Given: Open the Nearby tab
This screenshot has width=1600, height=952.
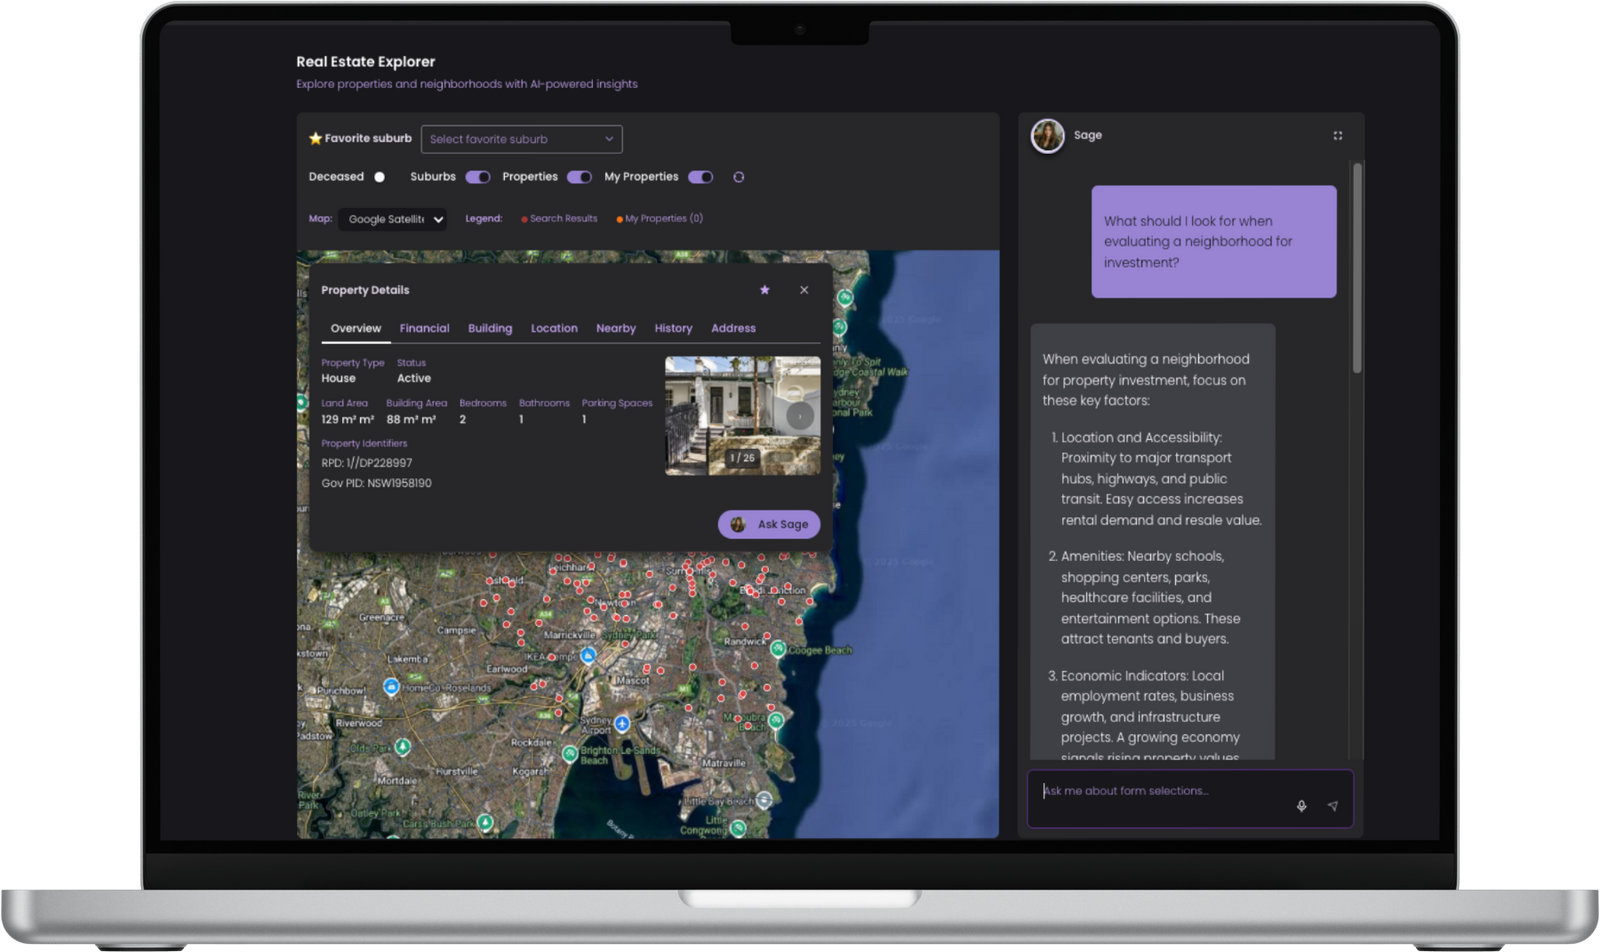Looking at the screenshot, I should pos(615,328).
